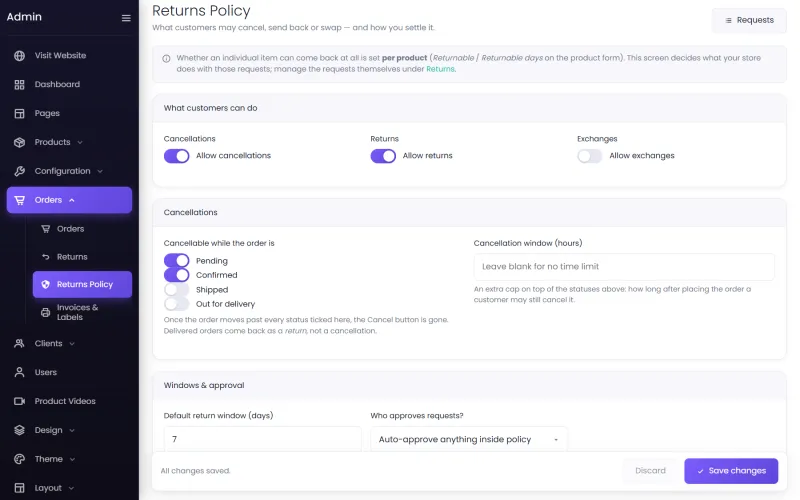This screenshot has height=500, width=800.
Task: Enable the Out for delivery toggle
Action: click(177, 304)
